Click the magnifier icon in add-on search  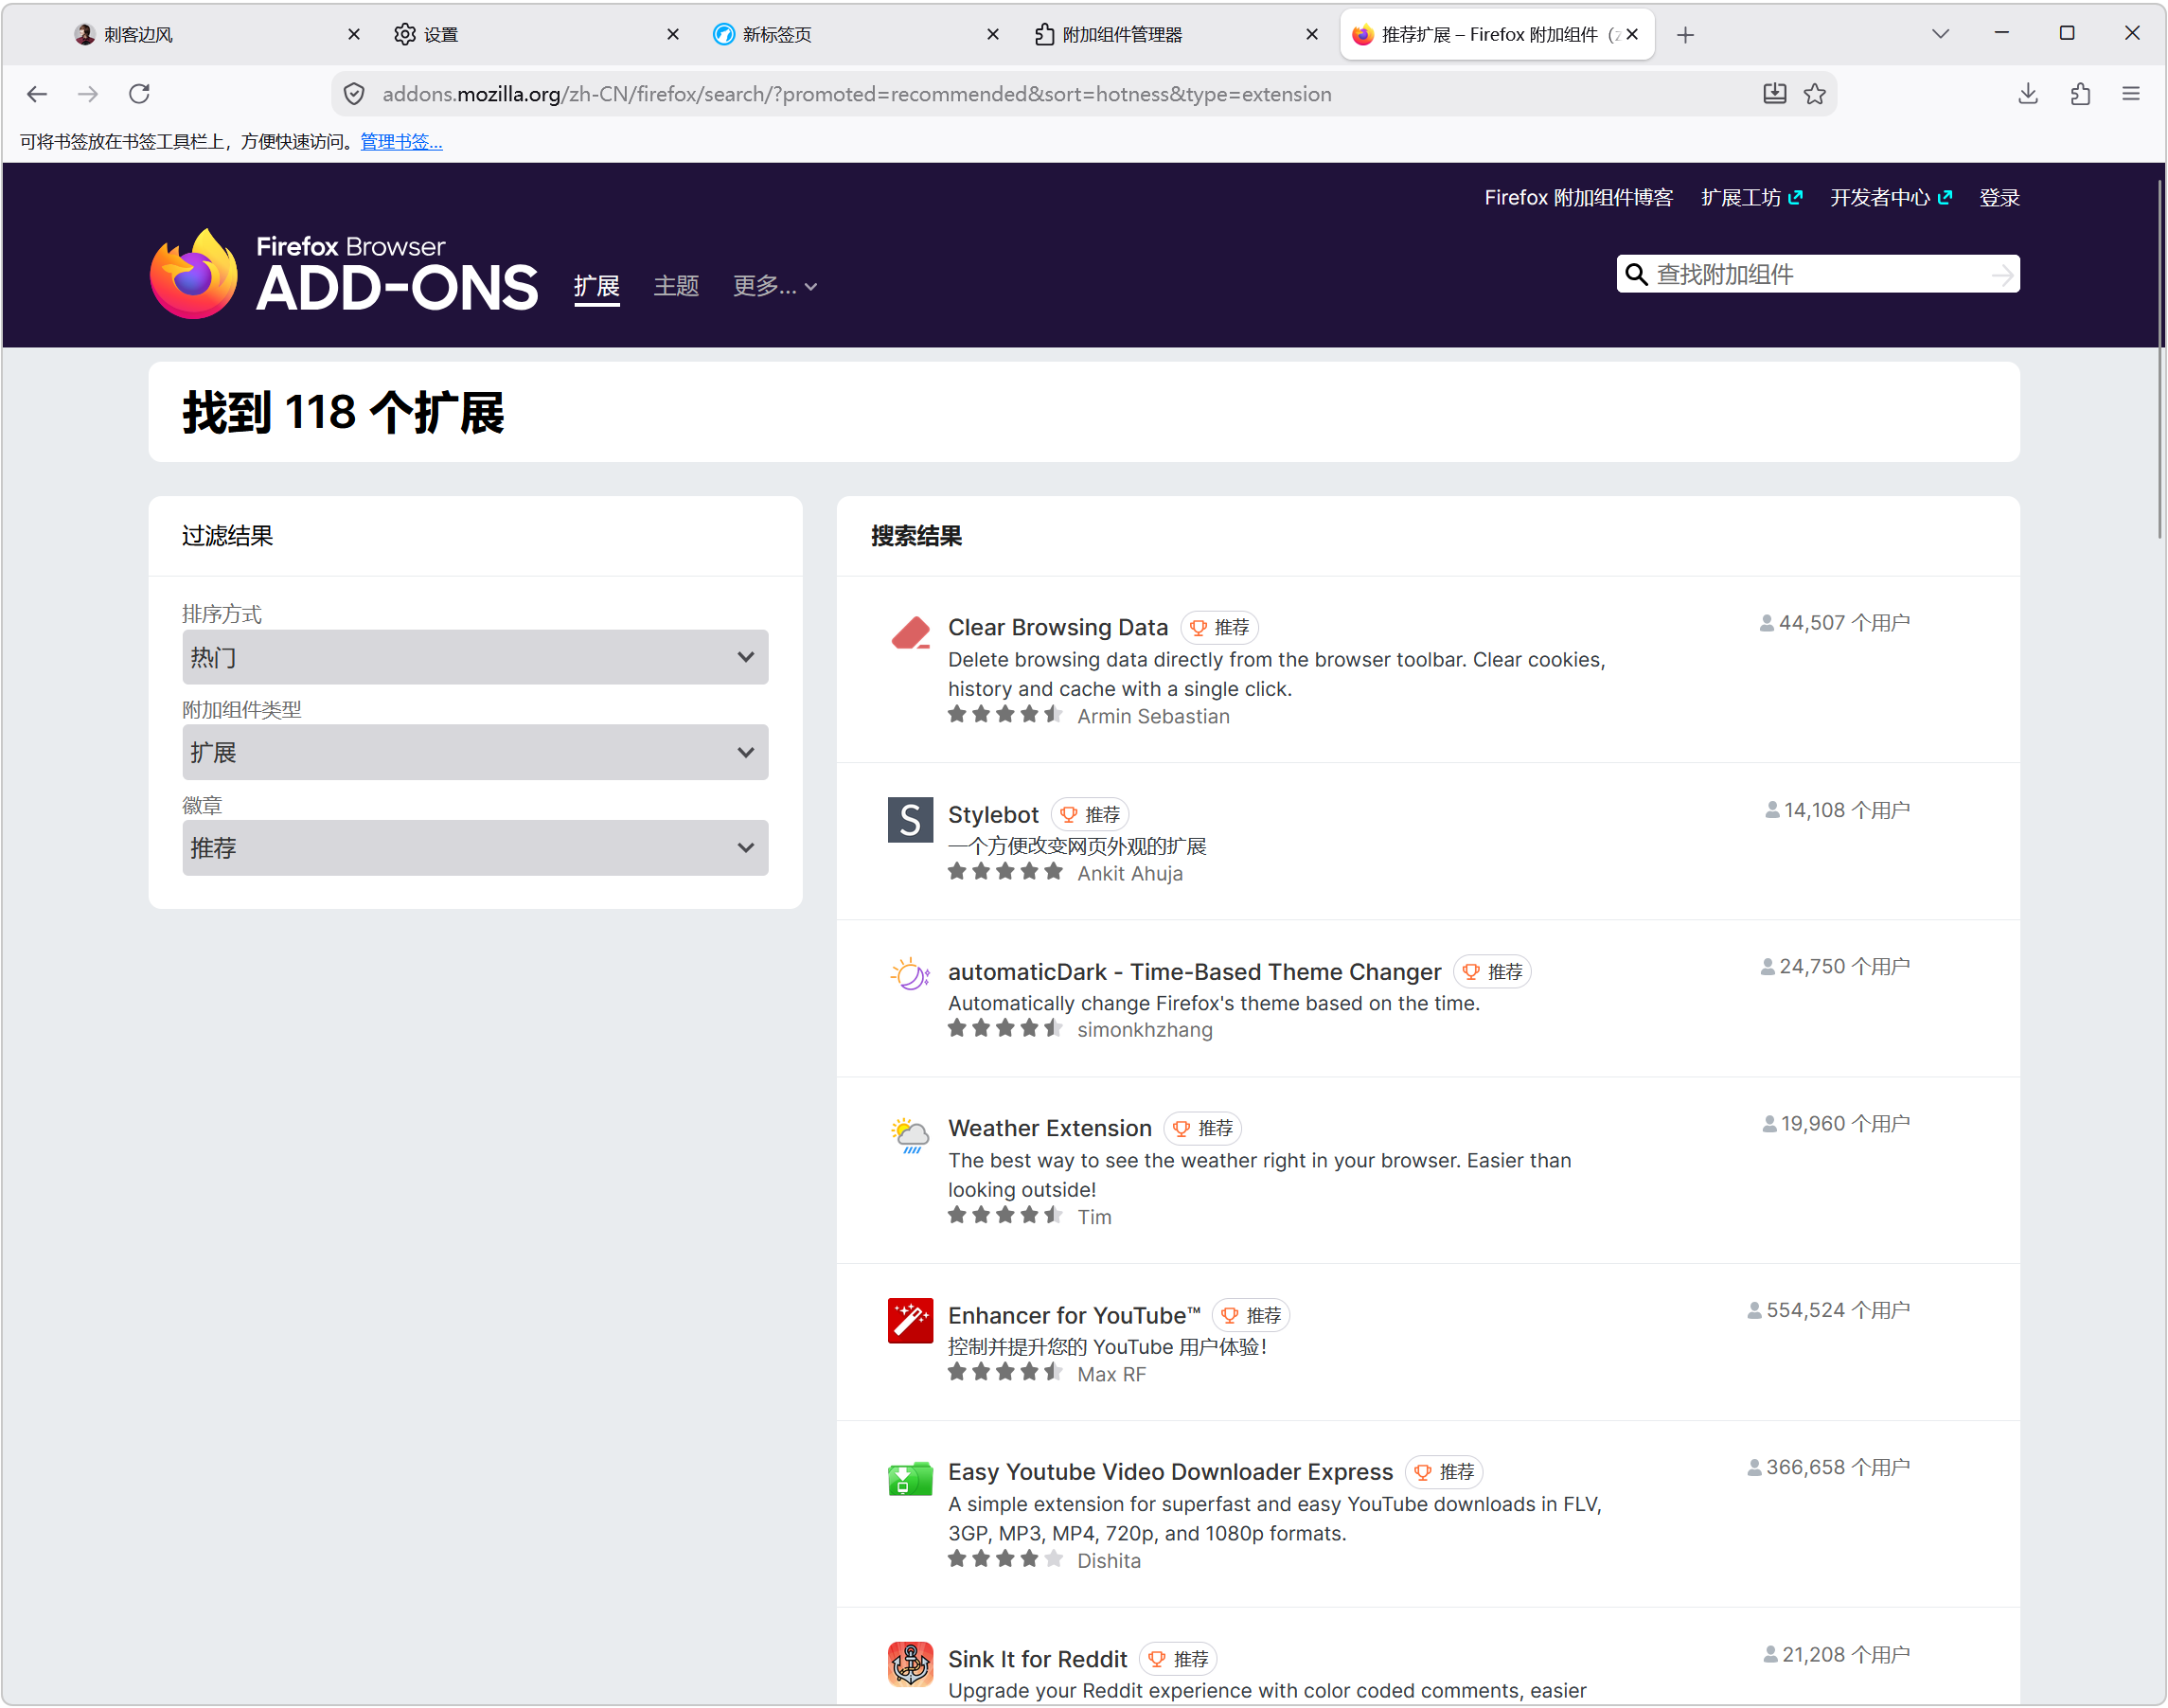[1636, 274]
